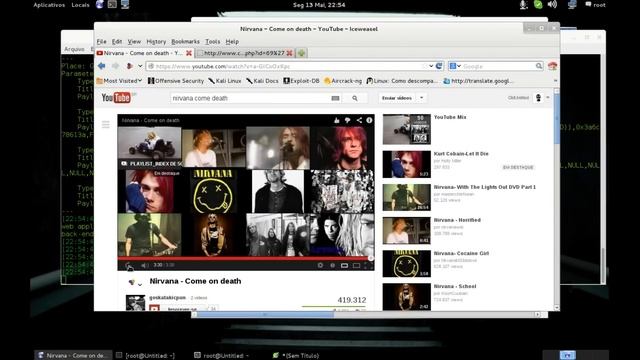Click the YouTube search magnifier button

pyautogui.click(x=355, y=98)
